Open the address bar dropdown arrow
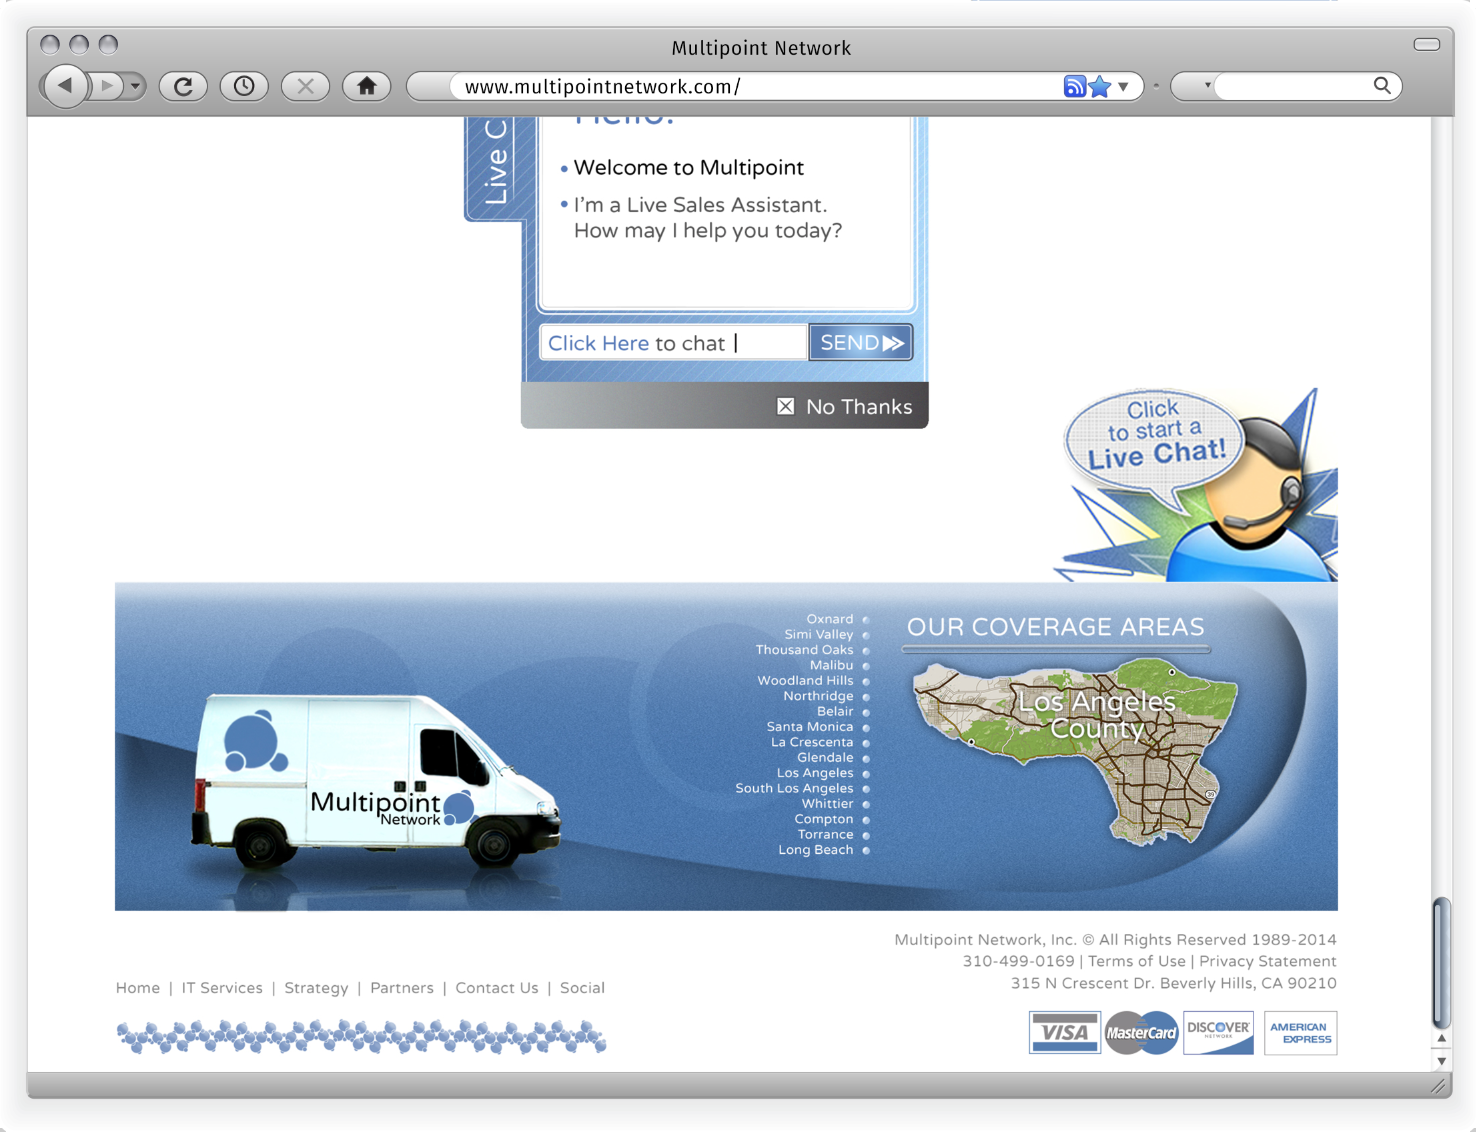The width and height of the screenshot is (1476, 1132). point(1123,87)
